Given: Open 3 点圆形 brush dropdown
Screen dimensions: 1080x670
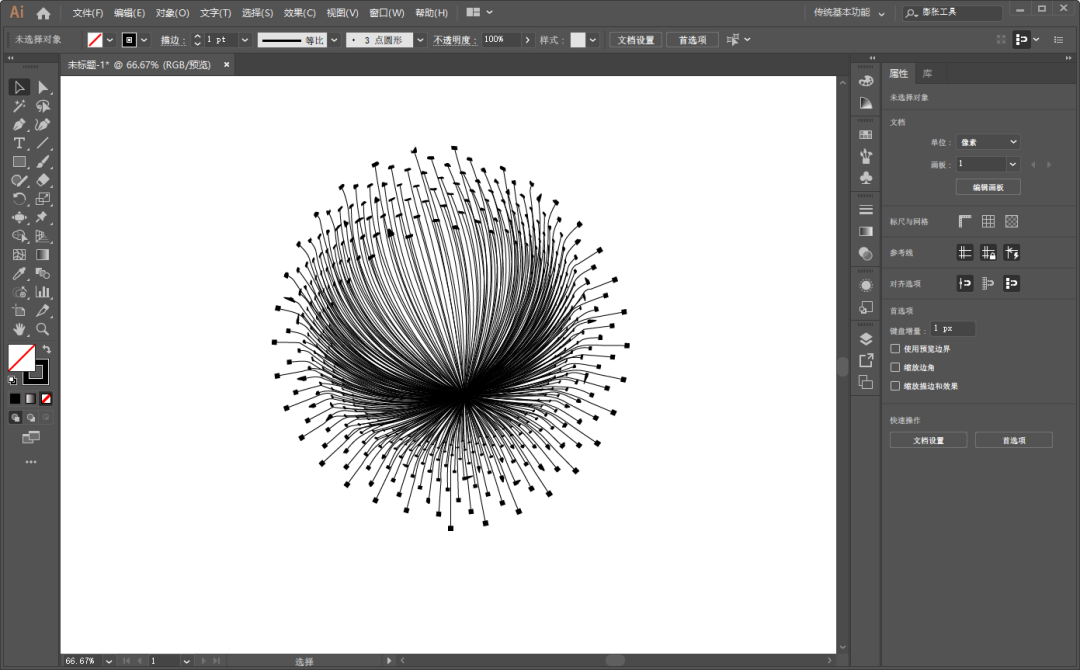Looking at the screenshot, I should point(420,40).
